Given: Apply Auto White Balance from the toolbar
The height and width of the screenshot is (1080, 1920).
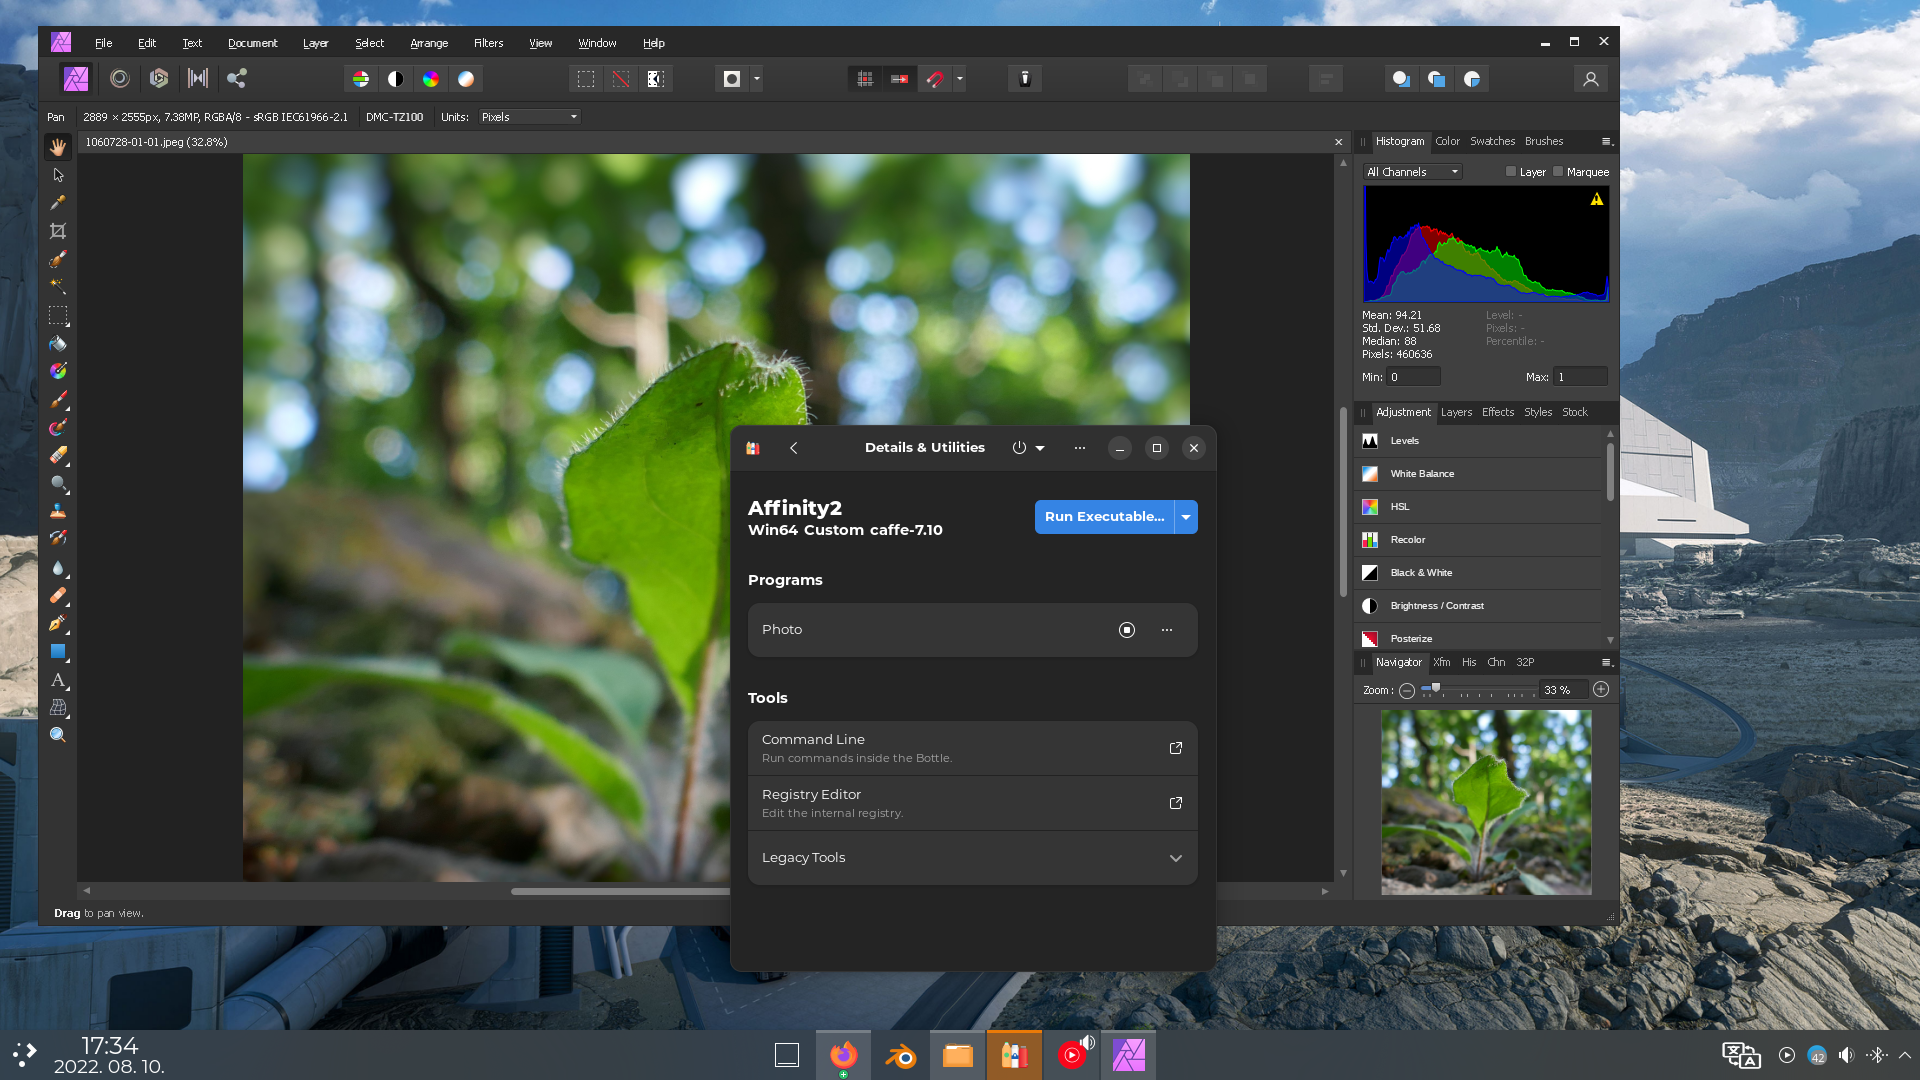Looking at the screenshot, I should point(466,78).
